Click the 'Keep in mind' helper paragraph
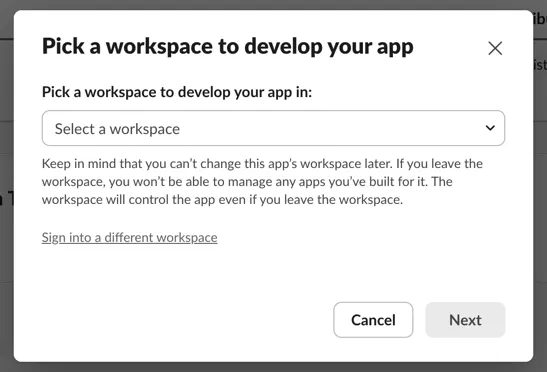 click(x=262, y=181)
